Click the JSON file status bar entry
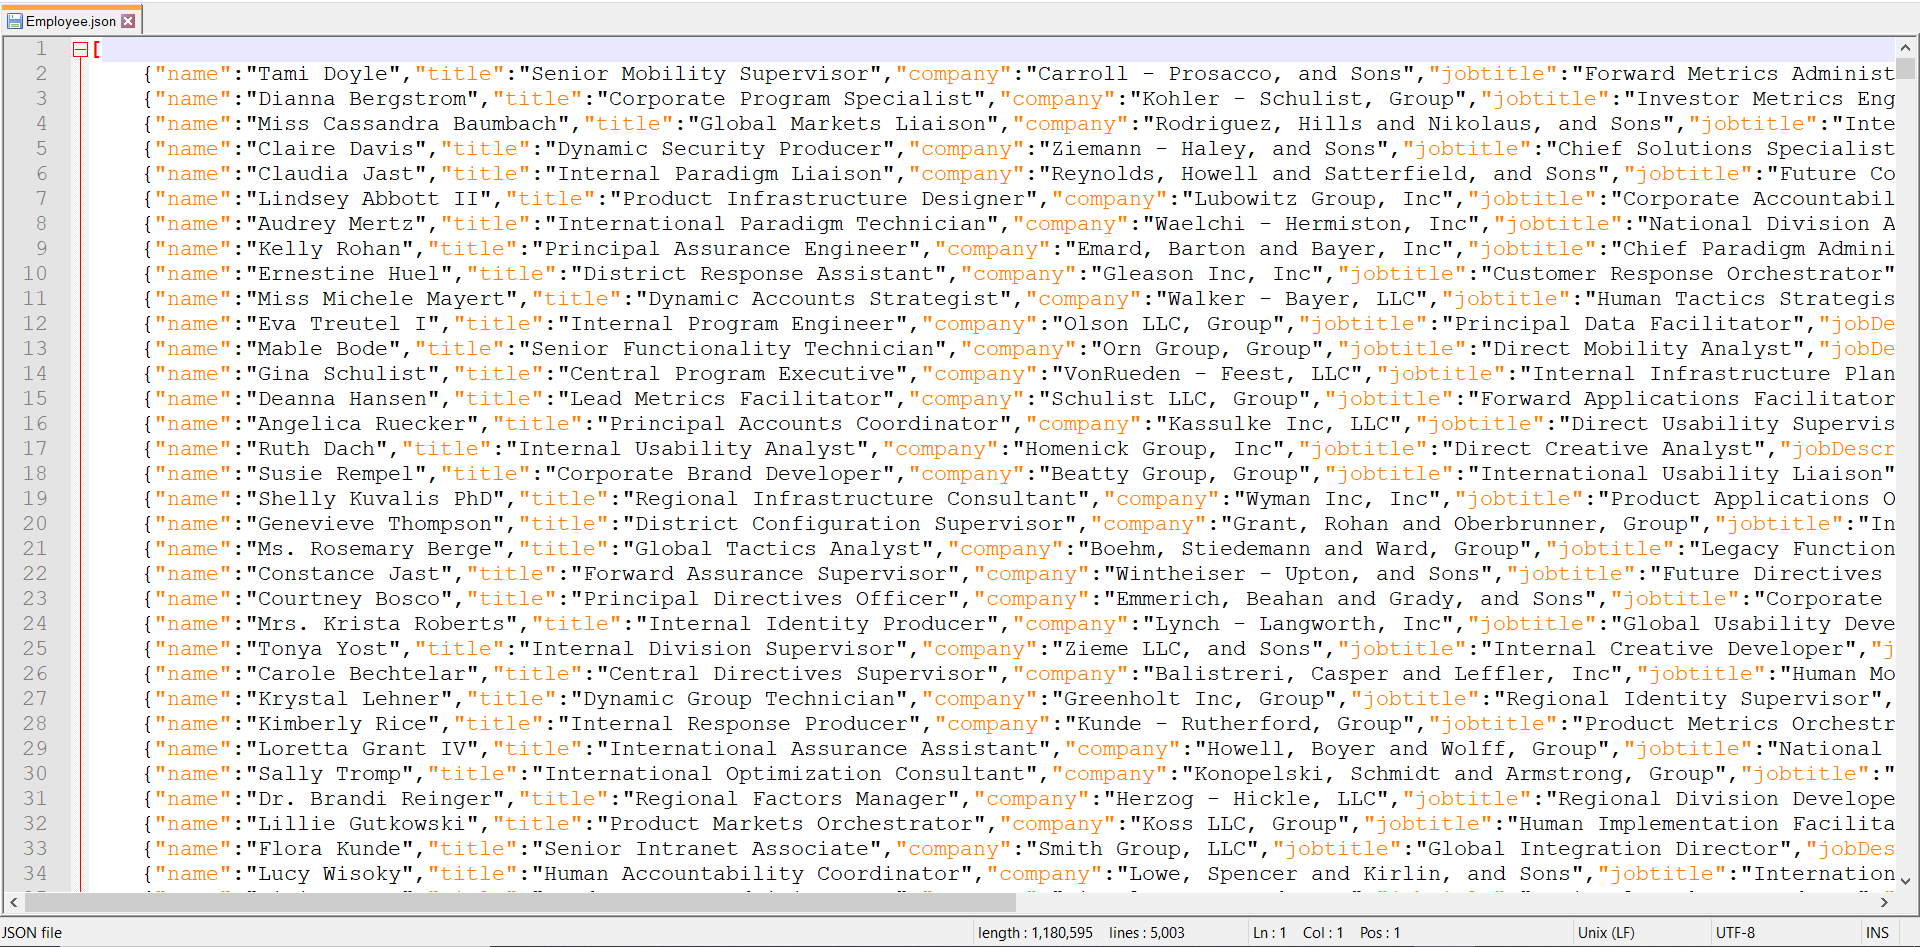 pos(32,932)
